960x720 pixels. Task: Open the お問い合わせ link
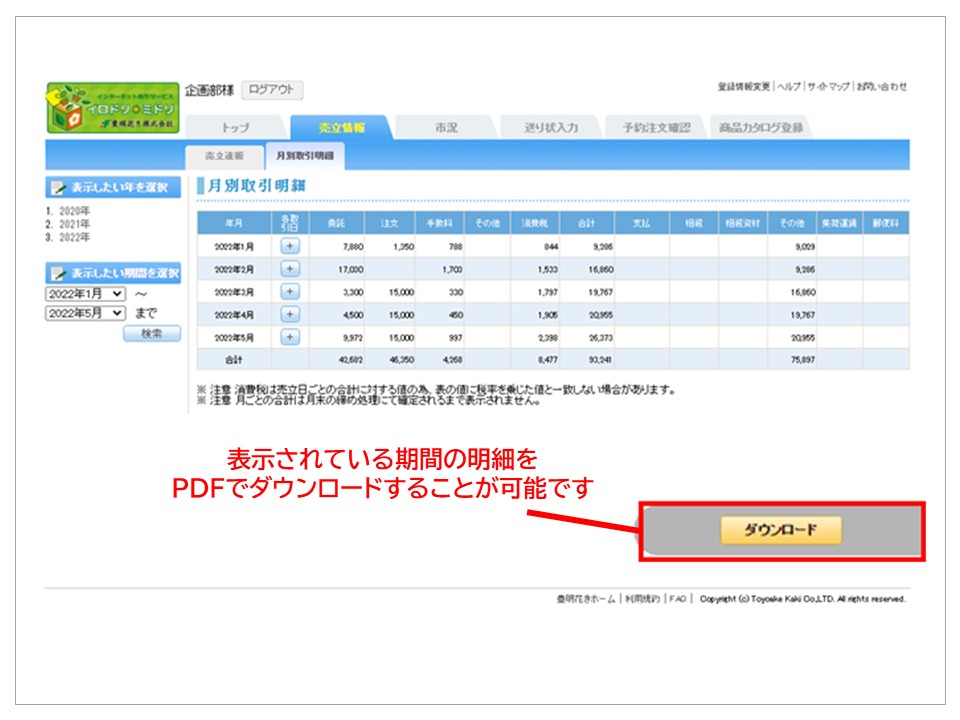tap(881, 87)
